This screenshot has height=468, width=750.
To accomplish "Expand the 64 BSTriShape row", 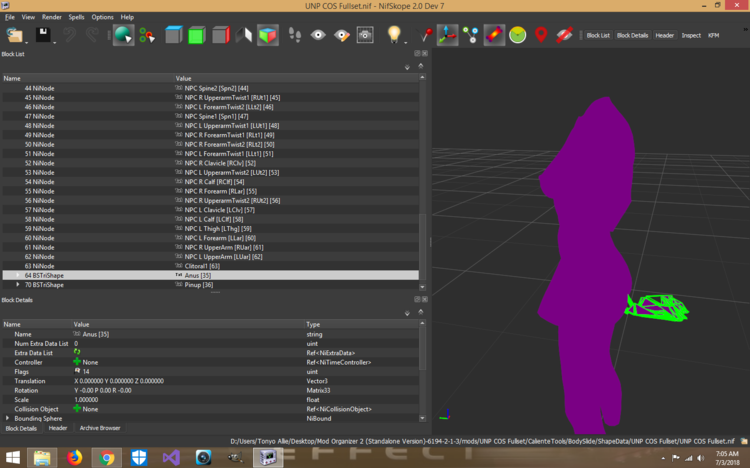I will [x=18, y=275].
